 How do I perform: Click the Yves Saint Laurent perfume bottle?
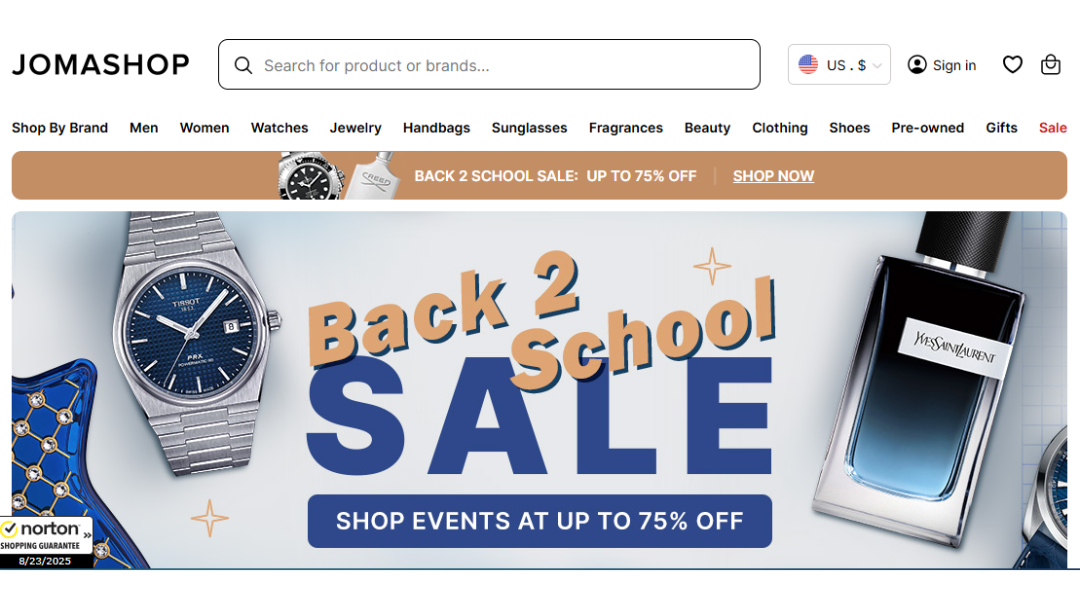920,379
